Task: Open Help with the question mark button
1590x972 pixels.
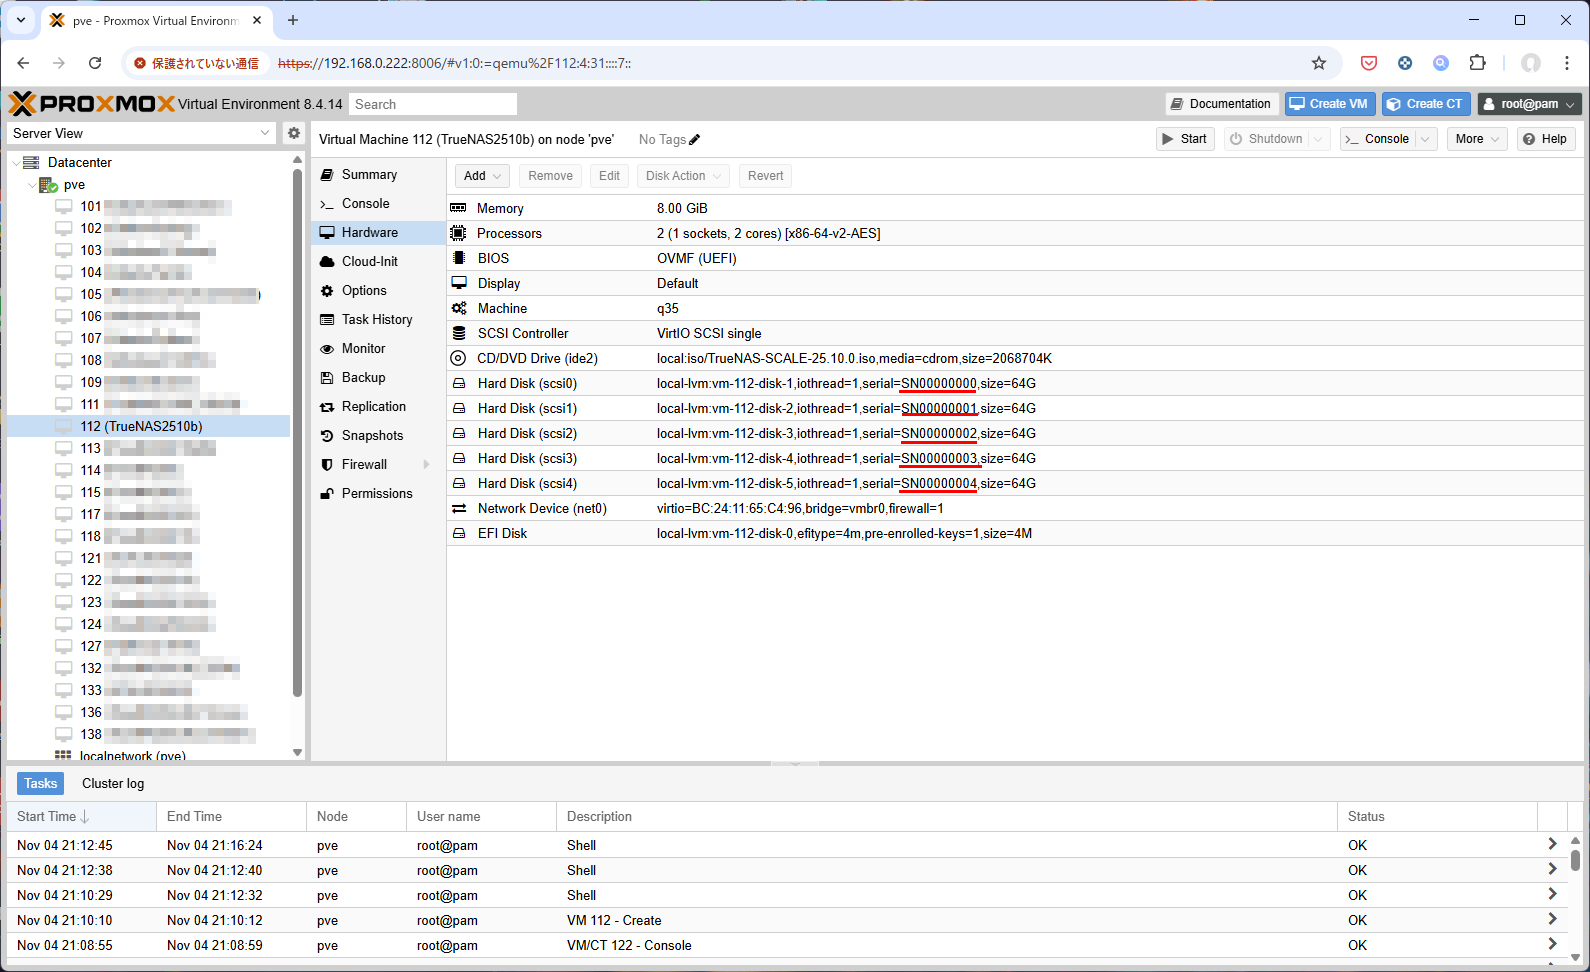Action: click(x=1545, y=139)
